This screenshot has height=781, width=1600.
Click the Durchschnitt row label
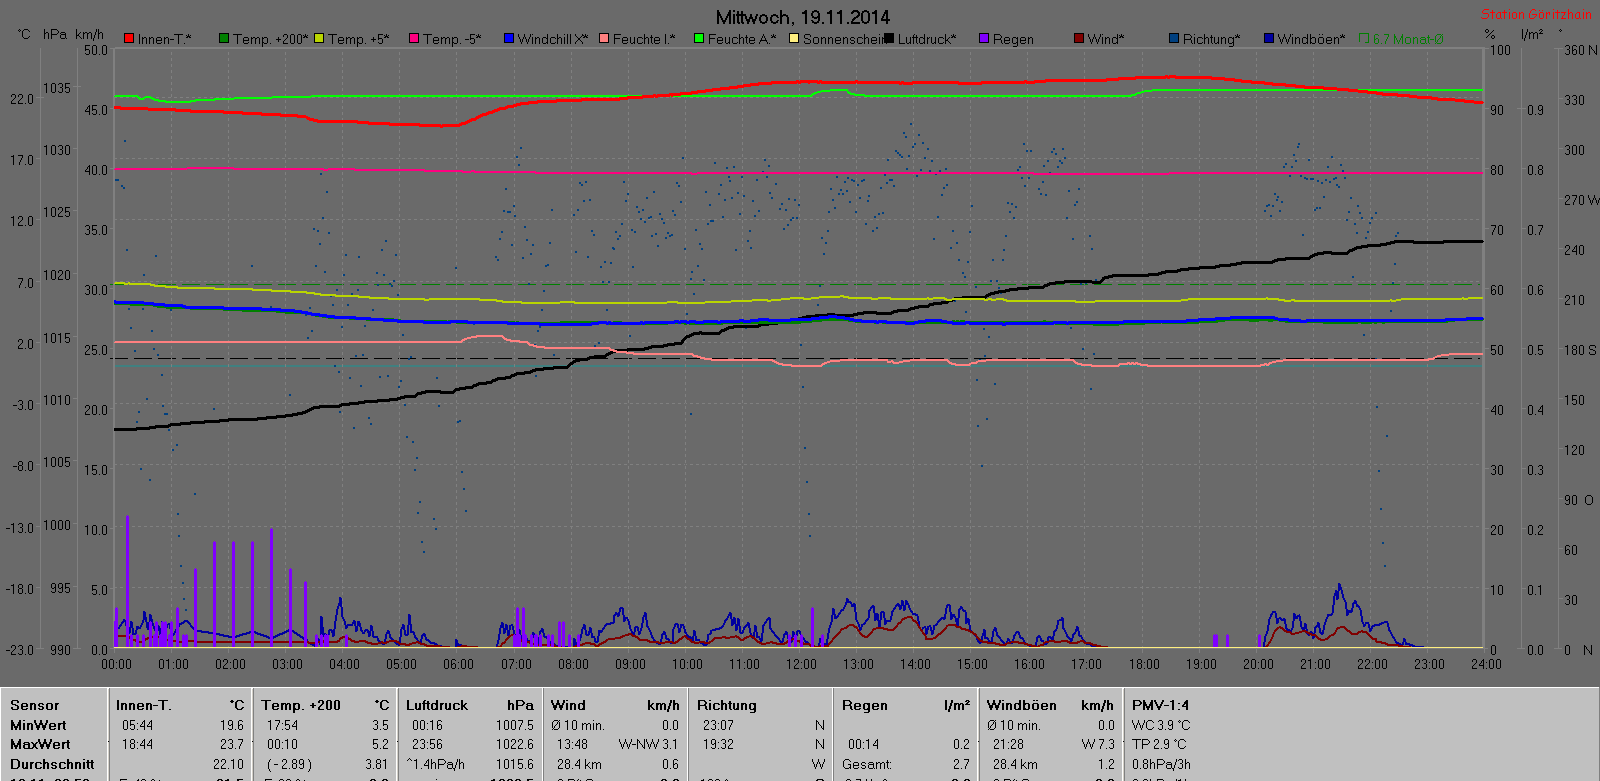pyautogui.click(x=52, y=764)
